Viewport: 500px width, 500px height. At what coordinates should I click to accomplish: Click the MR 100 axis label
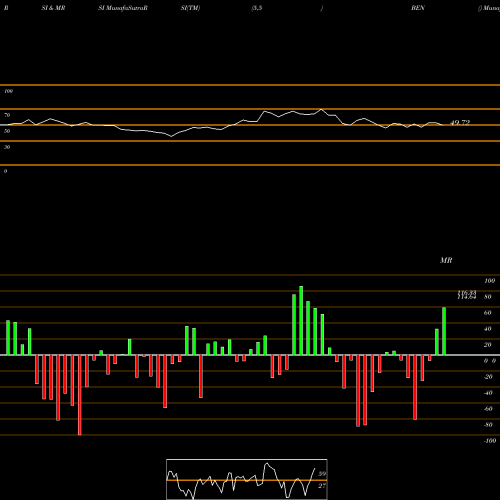click(490, 281)
